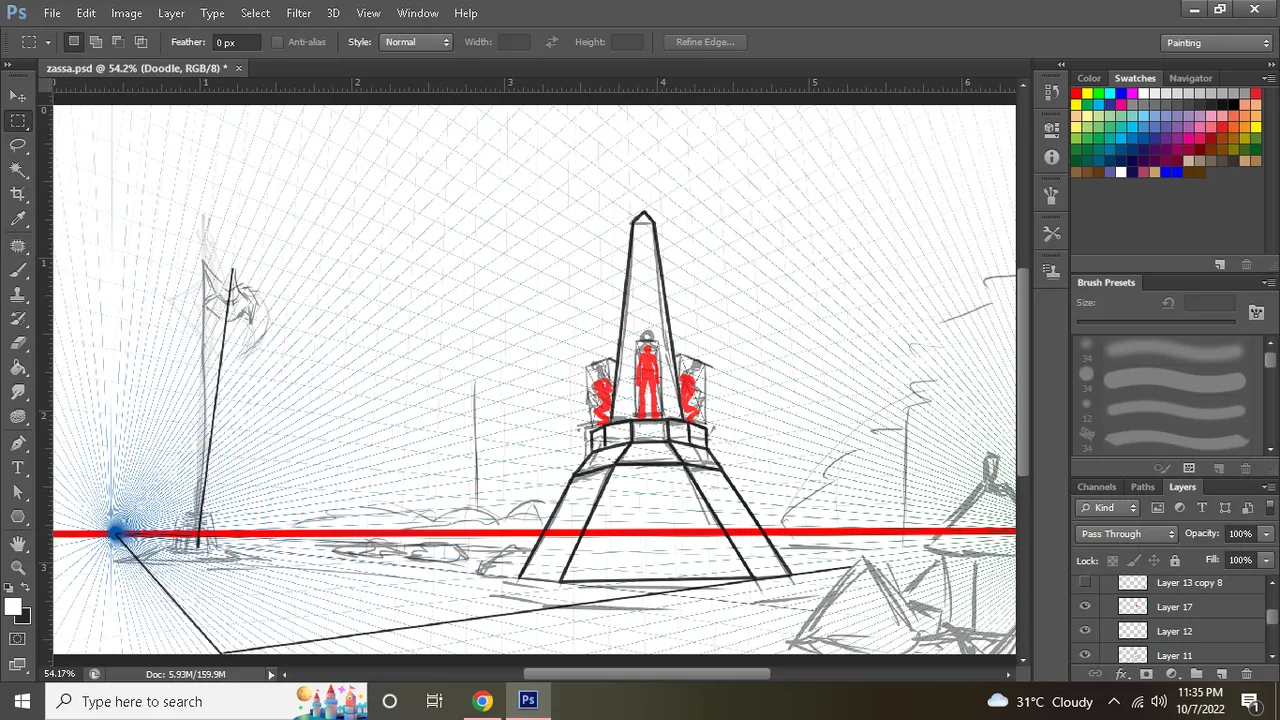Select the Move tool

[x=18, y=96]
